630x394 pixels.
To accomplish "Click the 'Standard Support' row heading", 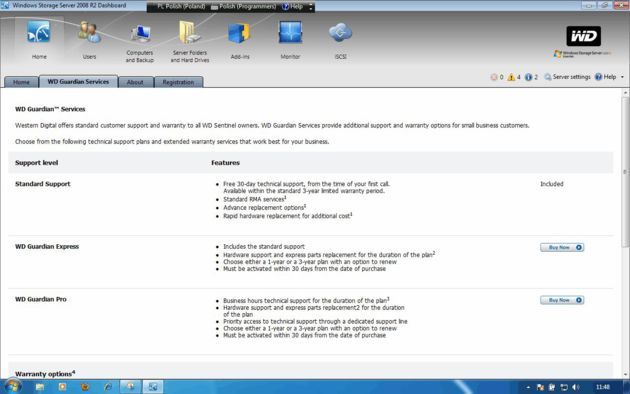I will (43, 184).
